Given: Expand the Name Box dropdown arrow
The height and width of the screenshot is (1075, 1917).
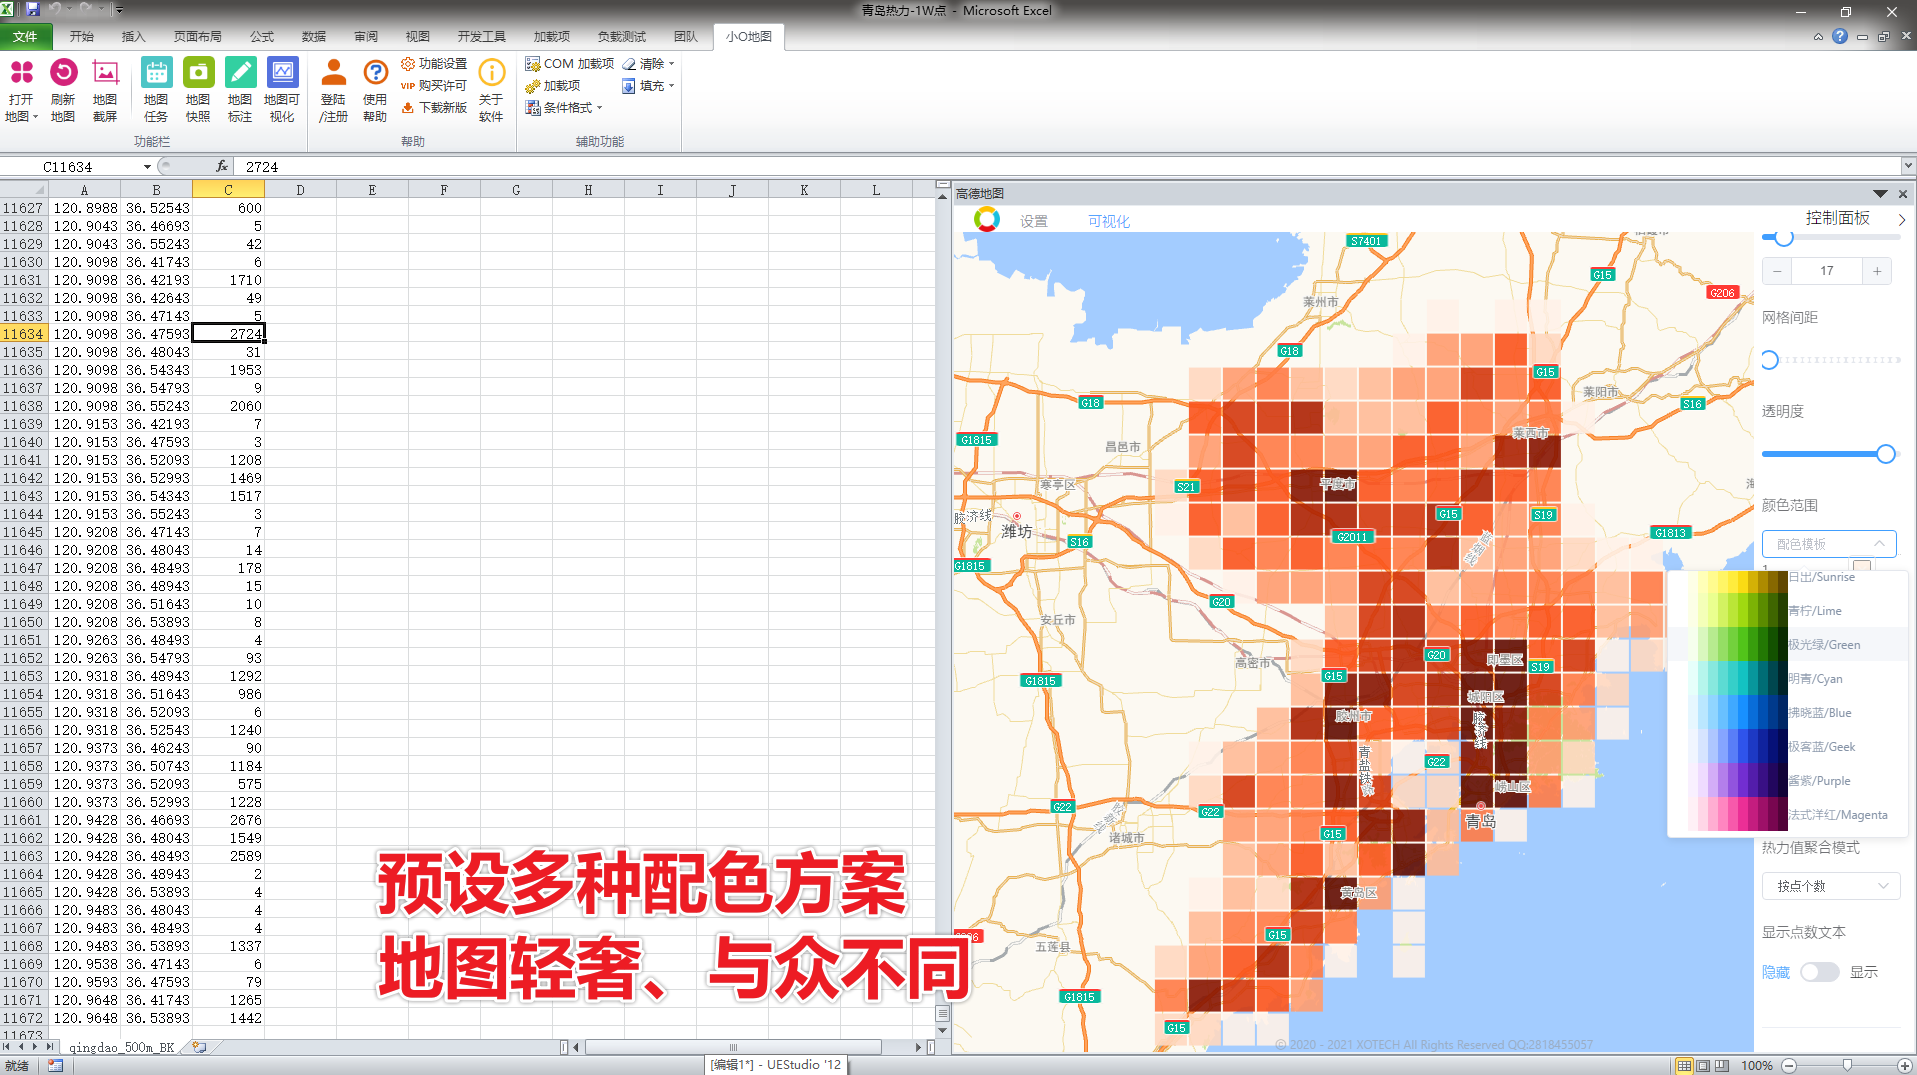Looking at the screenshot, I should pyautogui.click(x=148, y=167).
